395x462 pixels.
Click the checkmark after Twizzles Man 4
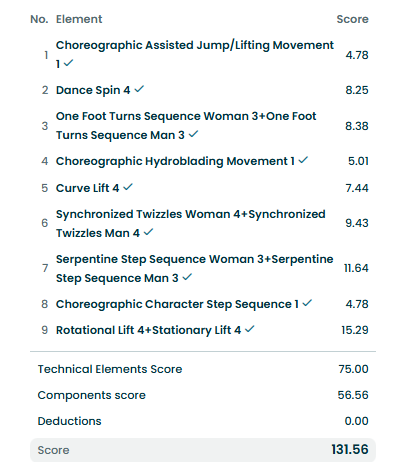pos(148,232)
